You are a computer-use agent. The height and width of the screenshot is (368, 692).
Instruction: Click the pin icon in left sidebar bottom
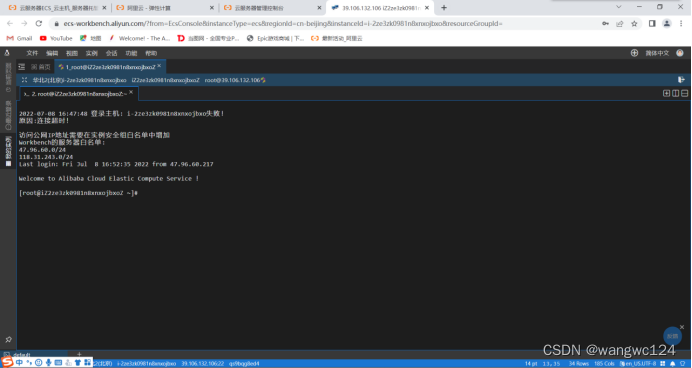8,339
